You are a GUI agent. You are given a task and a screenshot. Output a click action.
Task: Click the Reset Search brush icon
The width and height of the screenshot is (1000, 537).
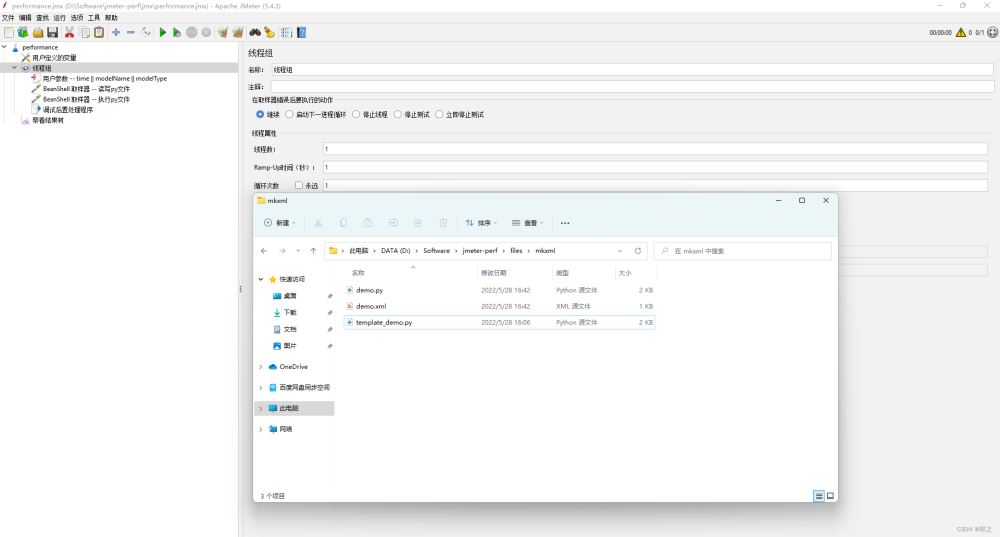[269, 33]
